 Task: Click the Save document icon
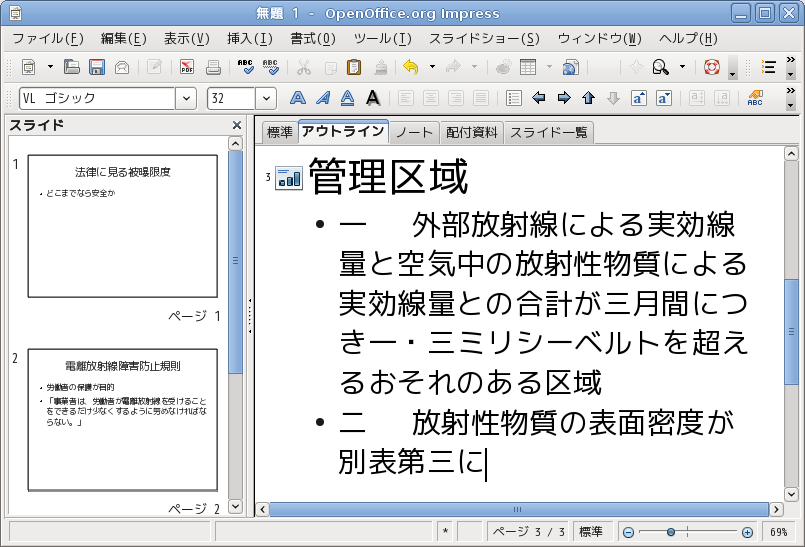(97, 68)
